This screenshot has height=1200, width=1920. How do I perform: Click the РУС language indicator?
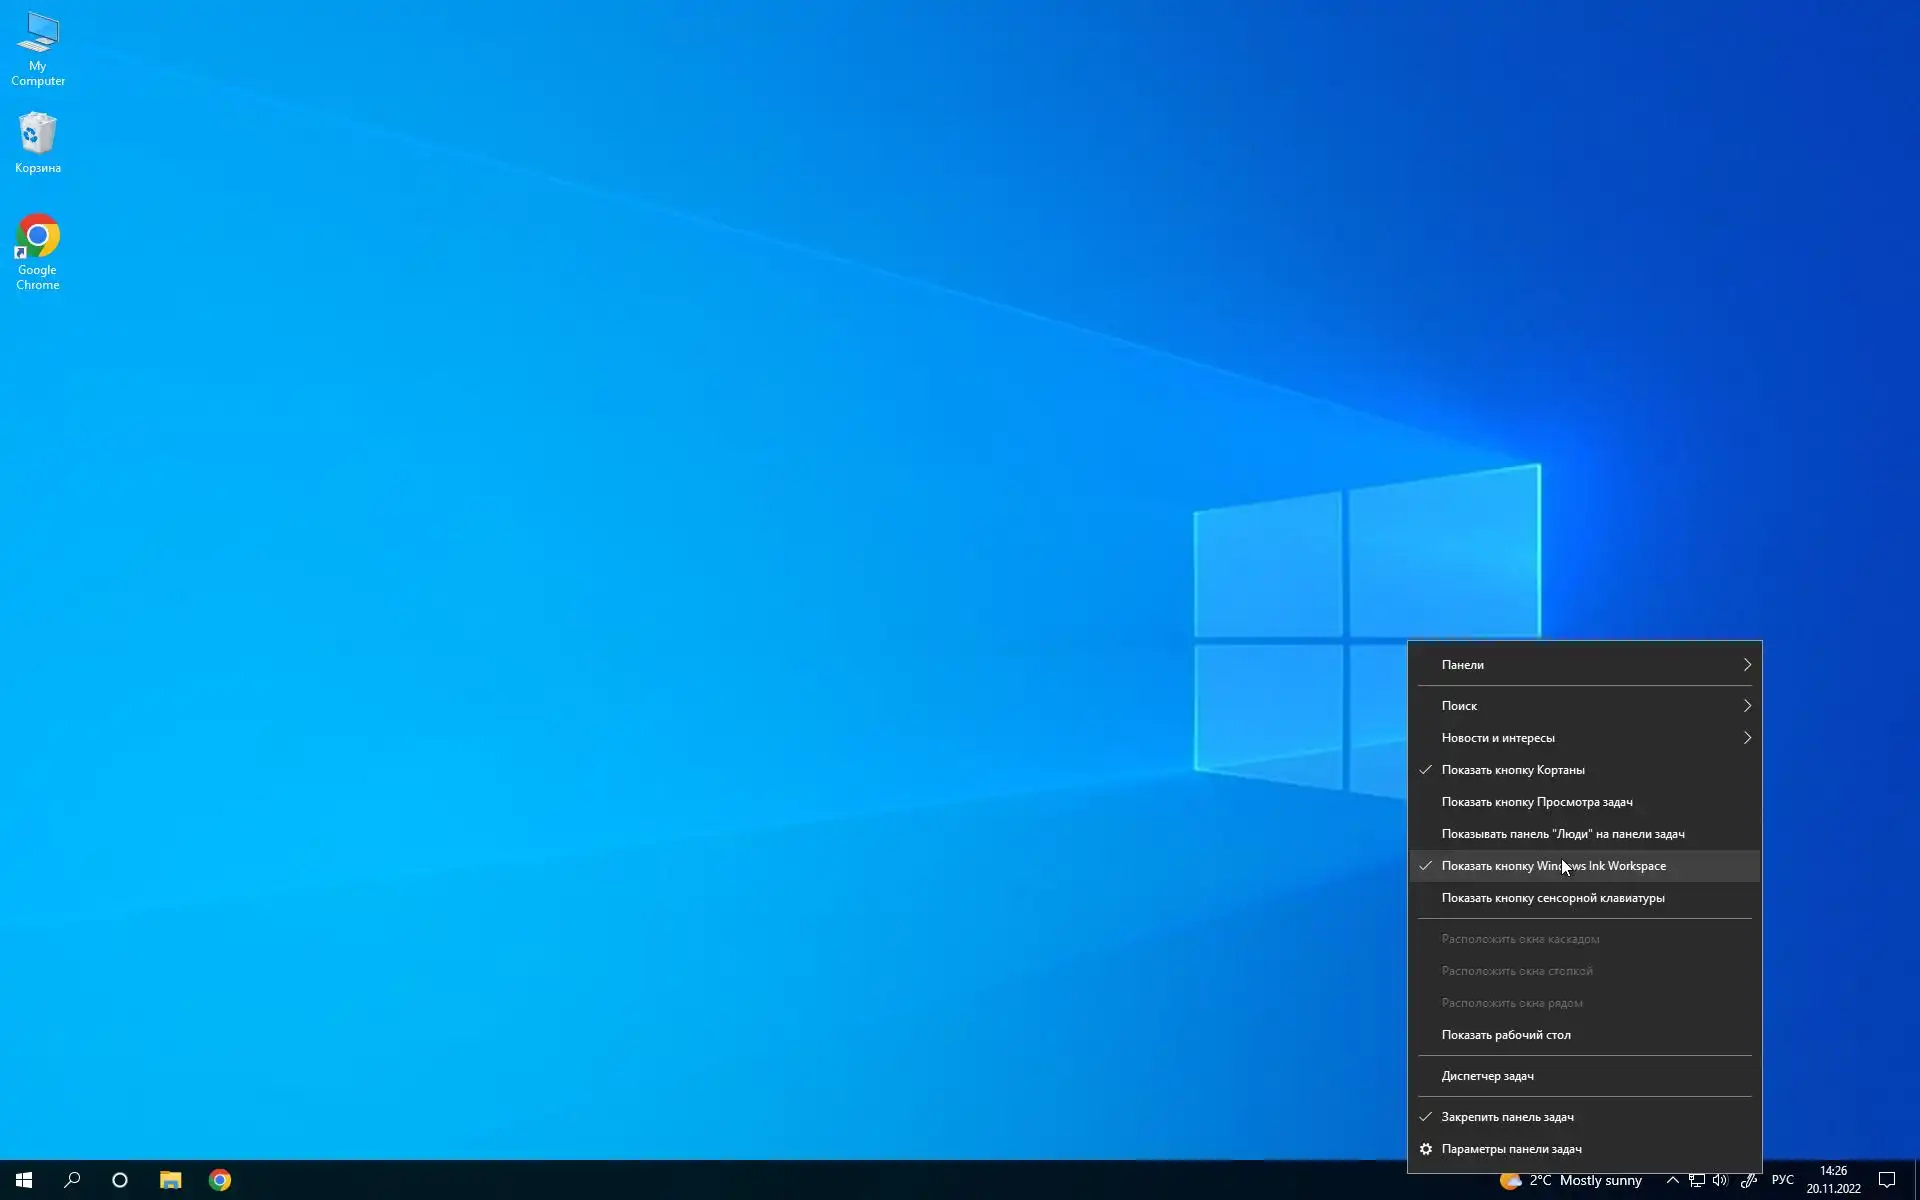1782,1180
